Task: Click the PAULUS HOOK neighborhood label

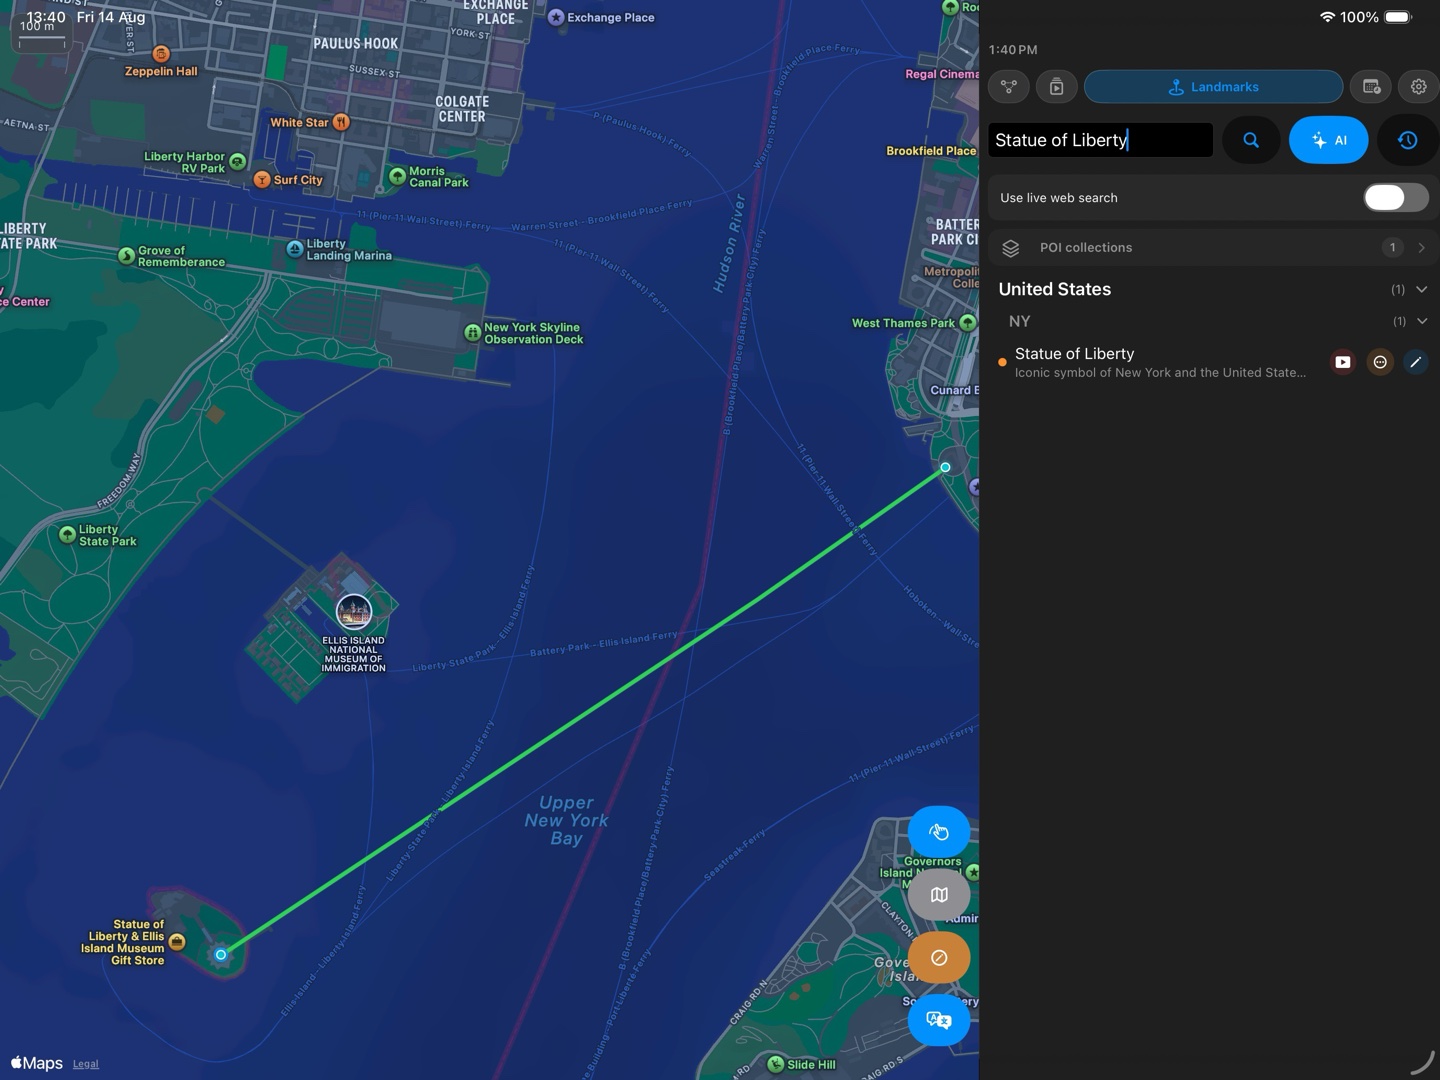Action: point(355,44)
